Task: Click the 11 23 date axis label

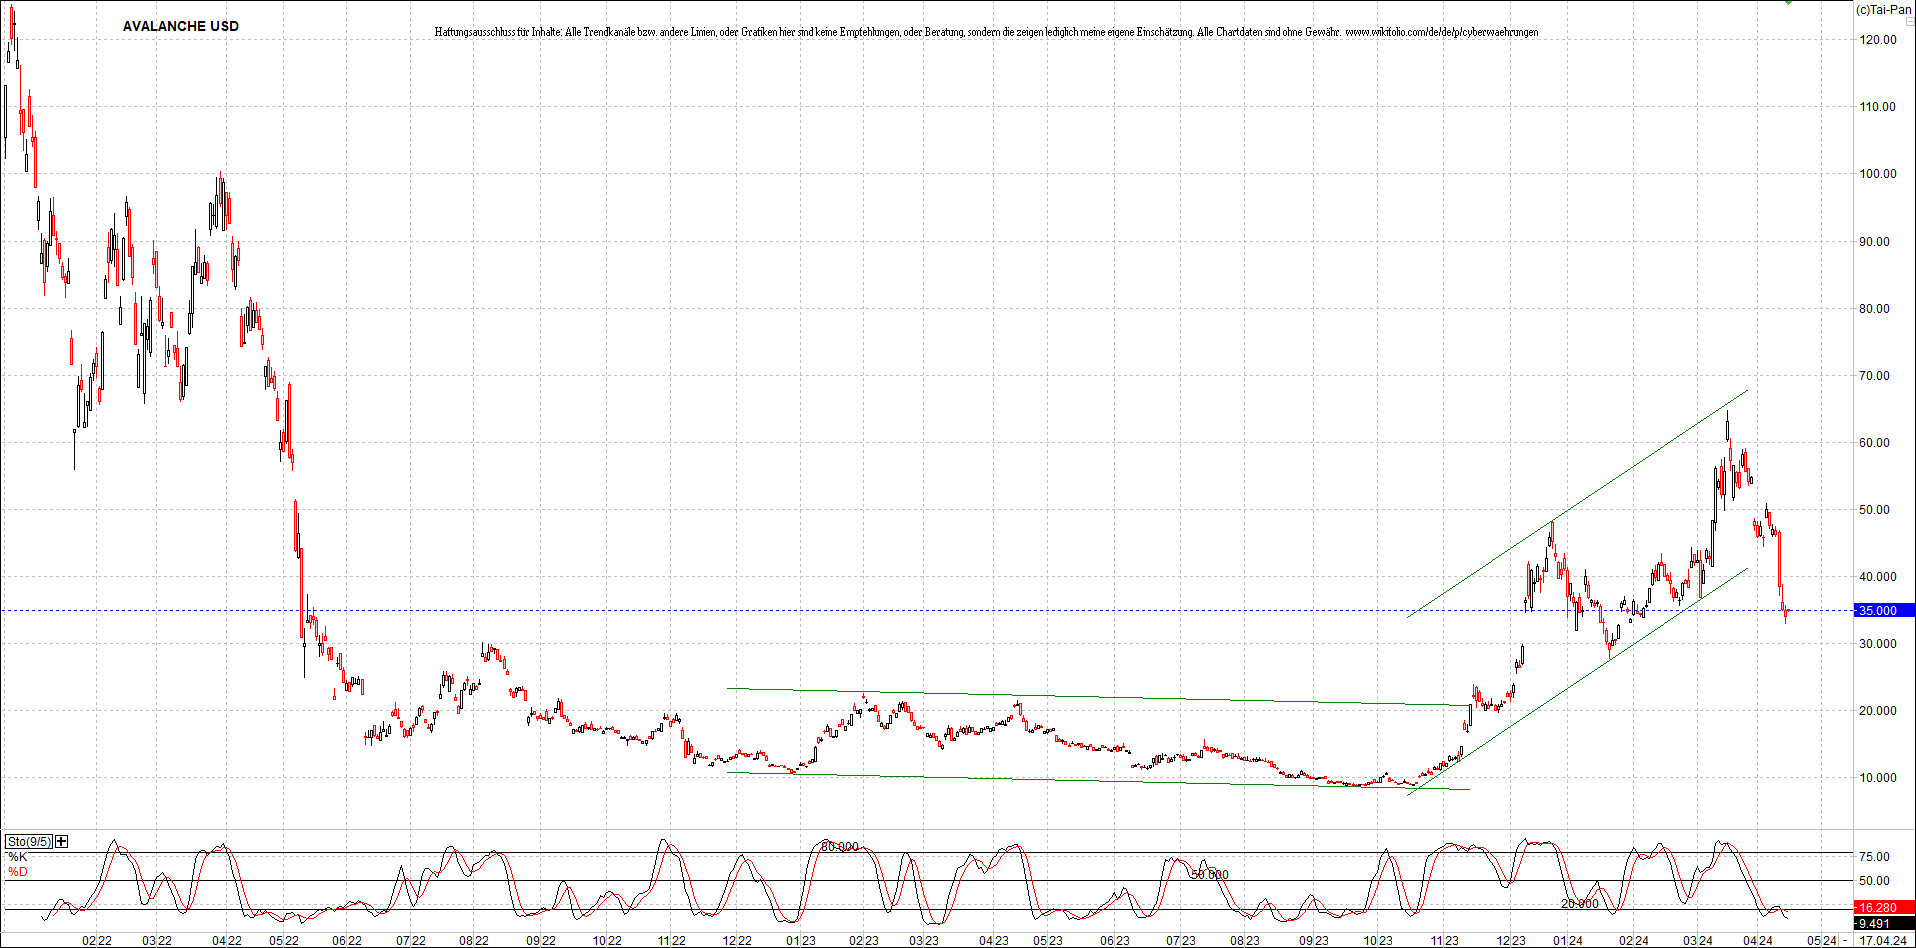Action: pyautogui.click(x=1444, y=941)
